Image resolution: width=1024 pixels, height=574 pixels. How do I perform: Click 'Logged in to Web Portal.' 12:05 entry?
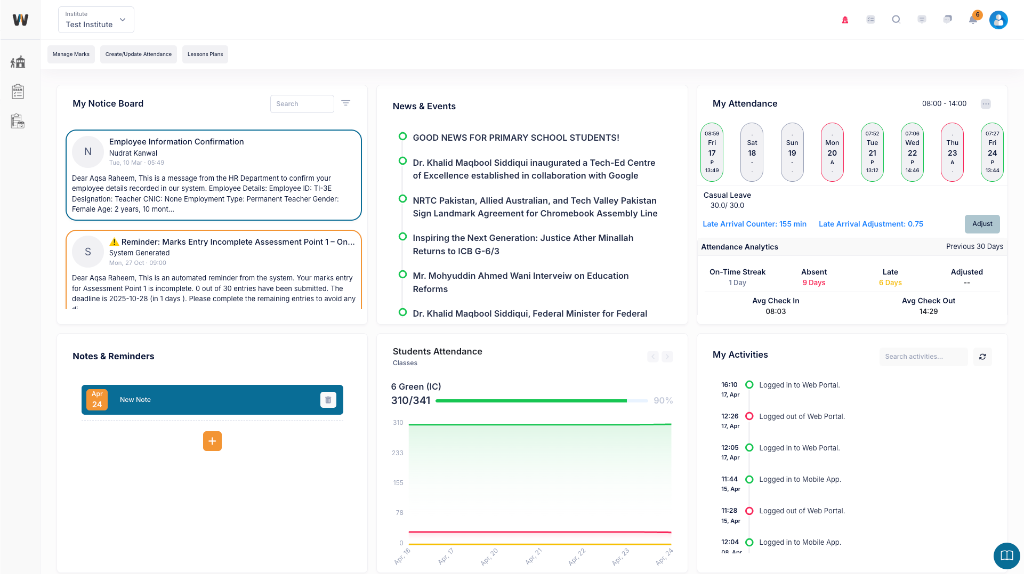(x=799, y=448)
